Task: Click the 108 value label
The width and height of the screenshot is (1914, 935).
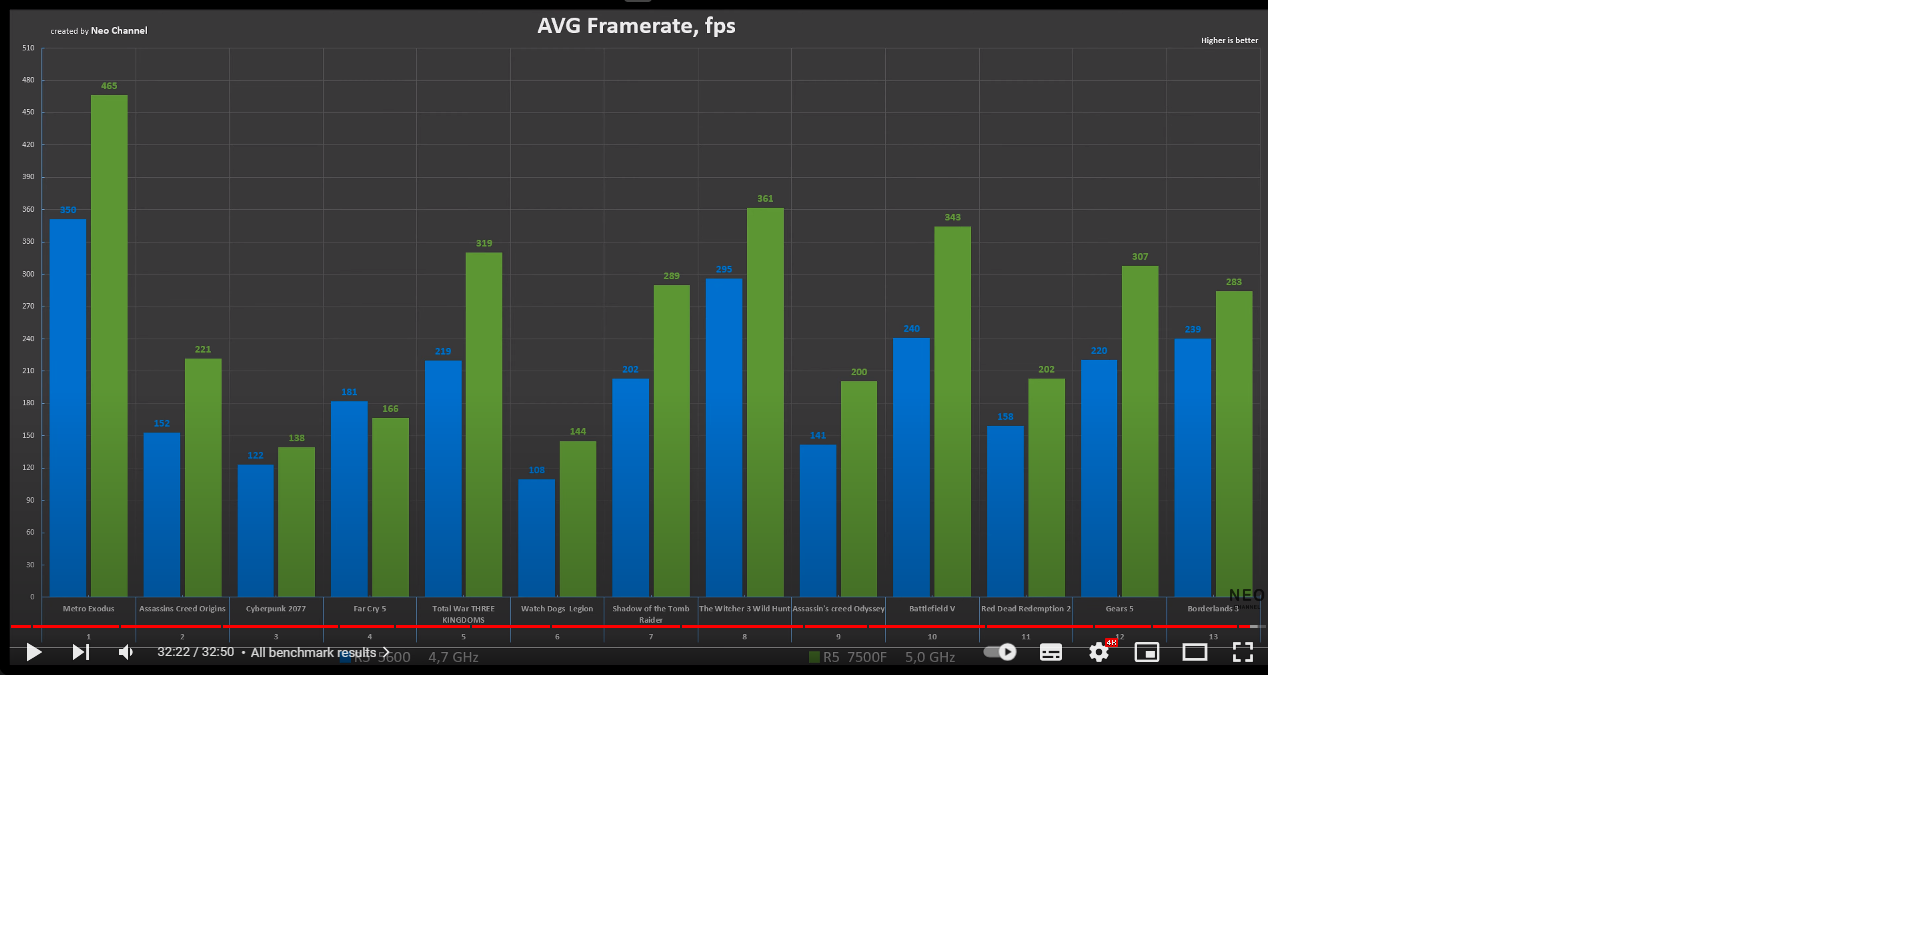Action: tap(537, 470)
